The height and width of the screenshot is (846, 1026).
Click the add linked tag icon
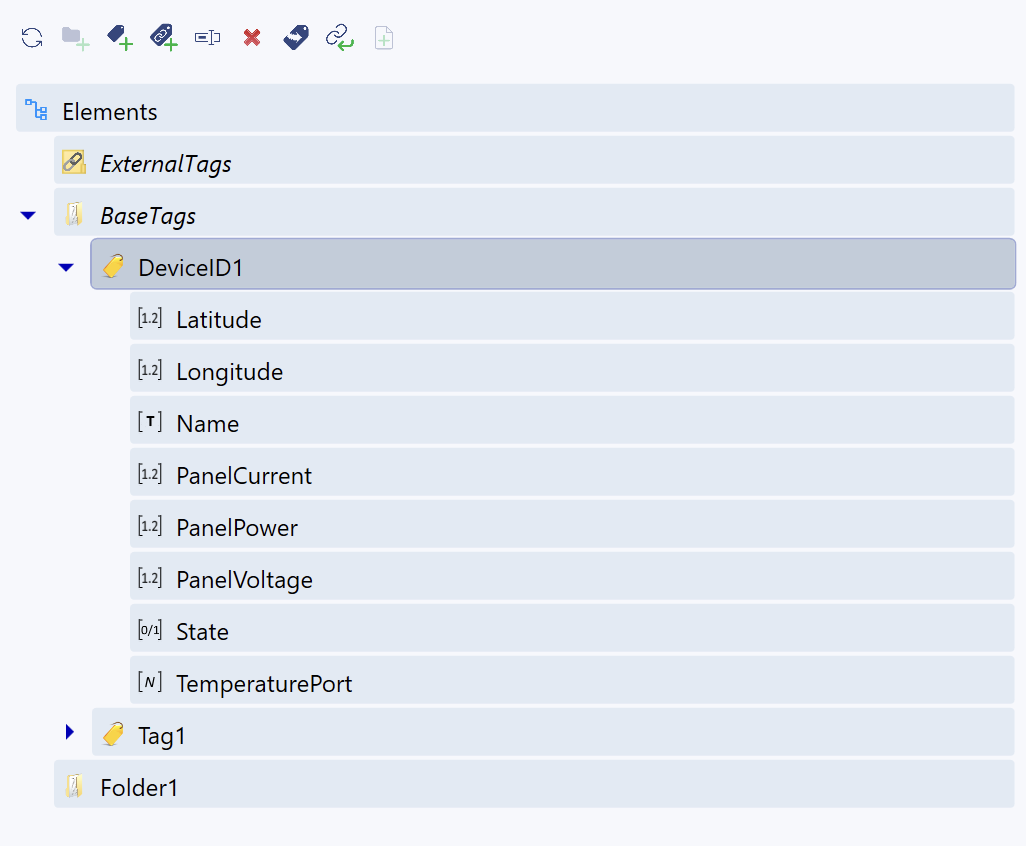[x=164, y=38]
